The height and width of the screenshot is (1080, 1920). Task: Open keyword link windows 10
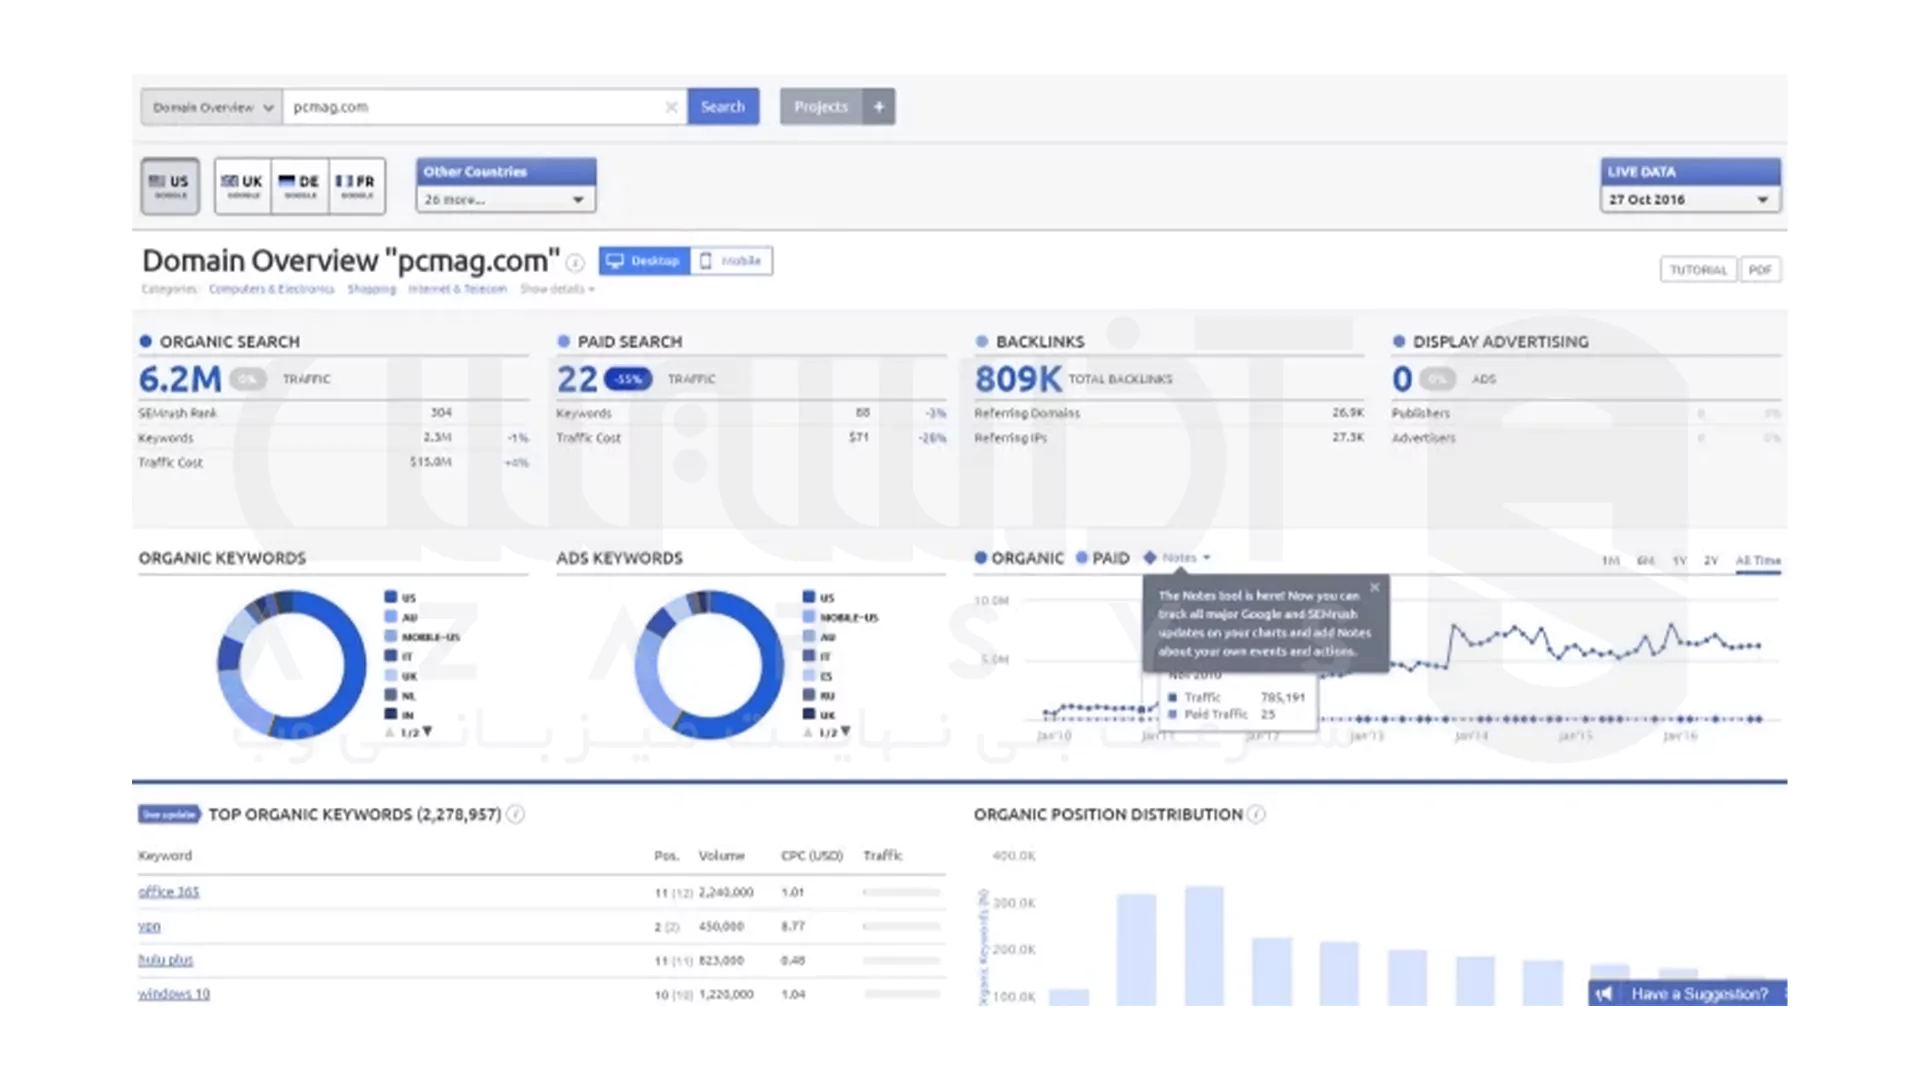pyautogui.click(x=174, y=994)
